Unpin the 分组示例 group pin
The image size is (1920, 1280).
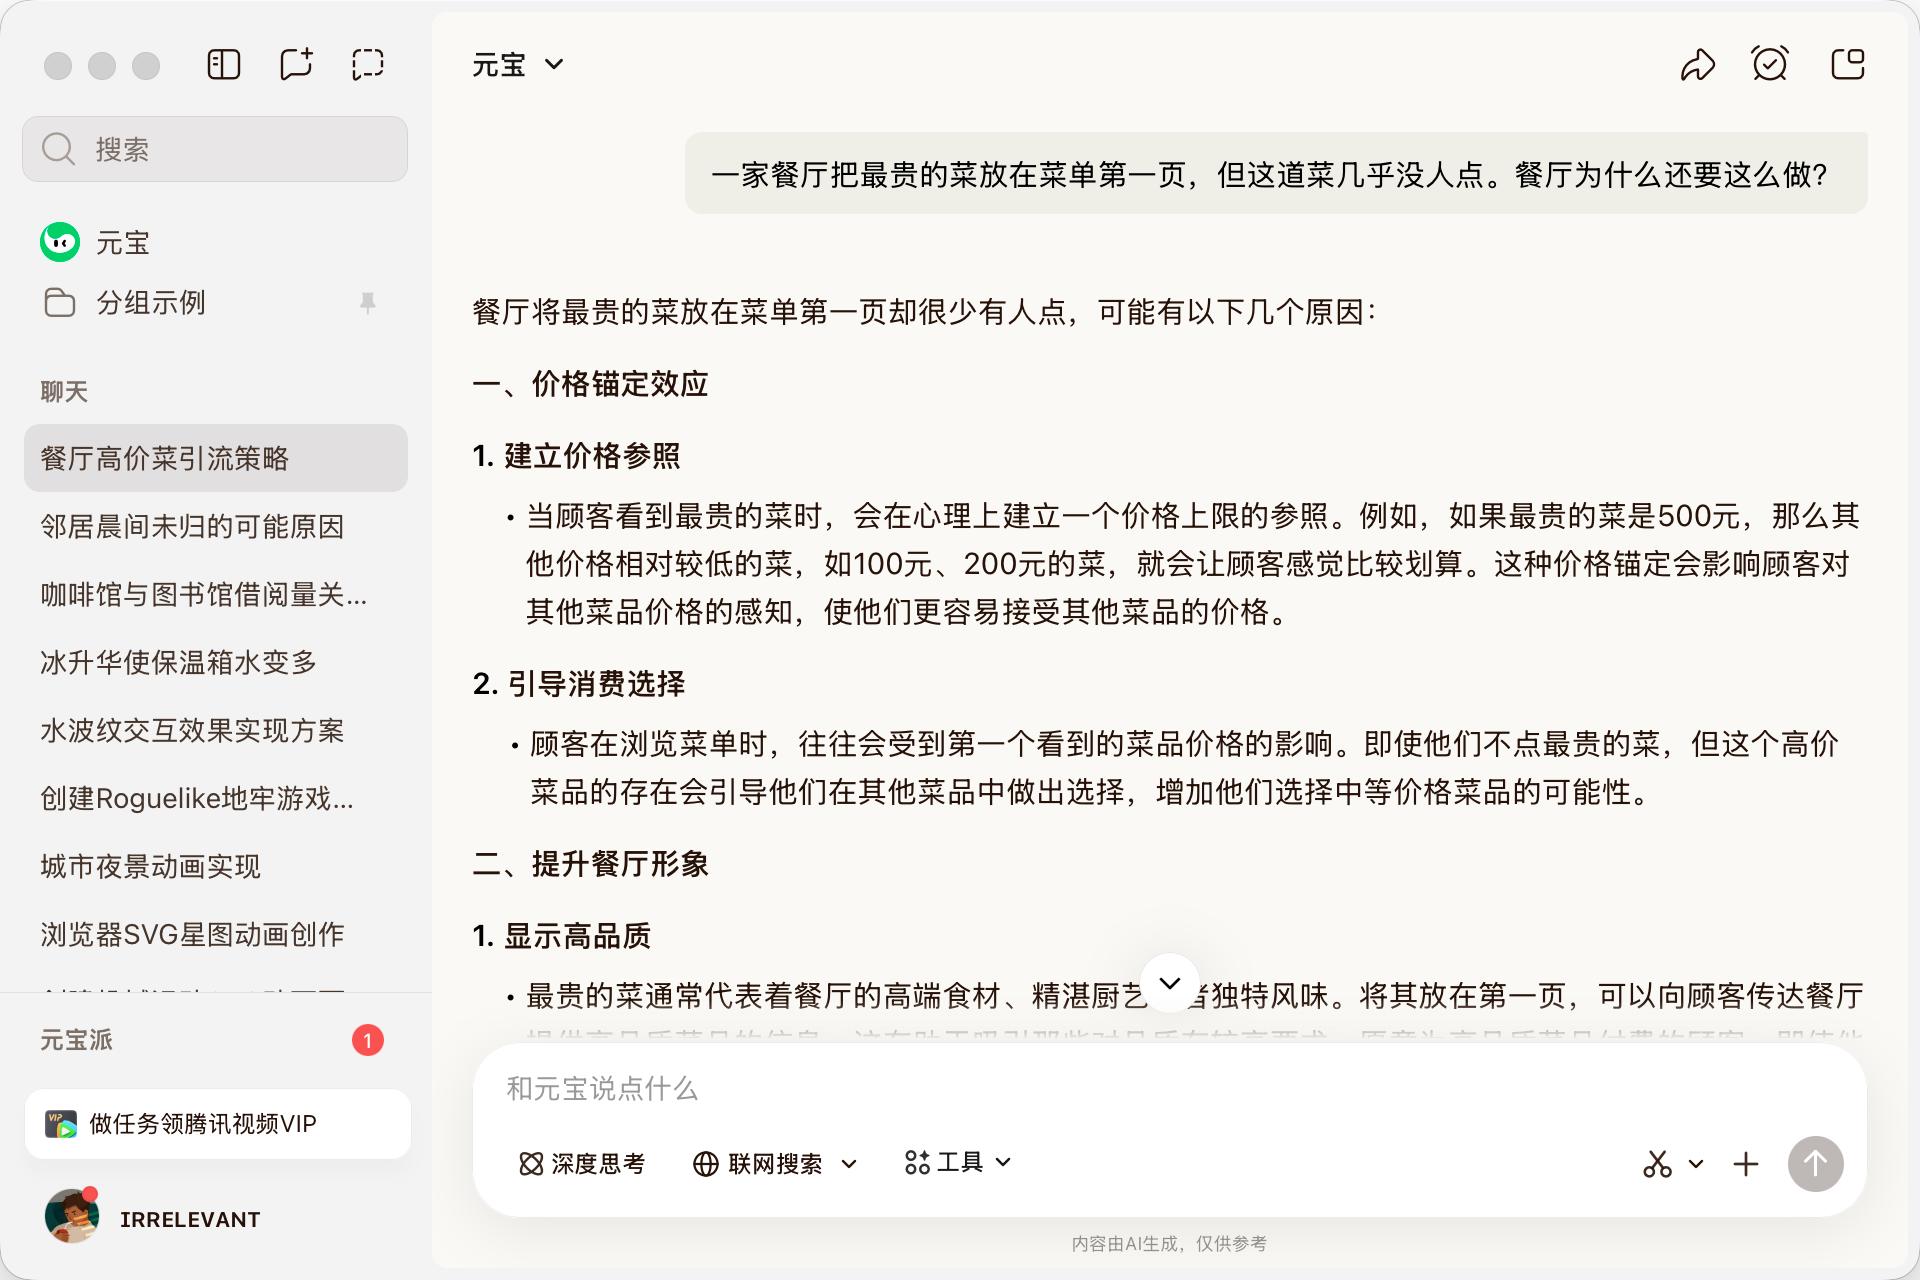[368, 302]
